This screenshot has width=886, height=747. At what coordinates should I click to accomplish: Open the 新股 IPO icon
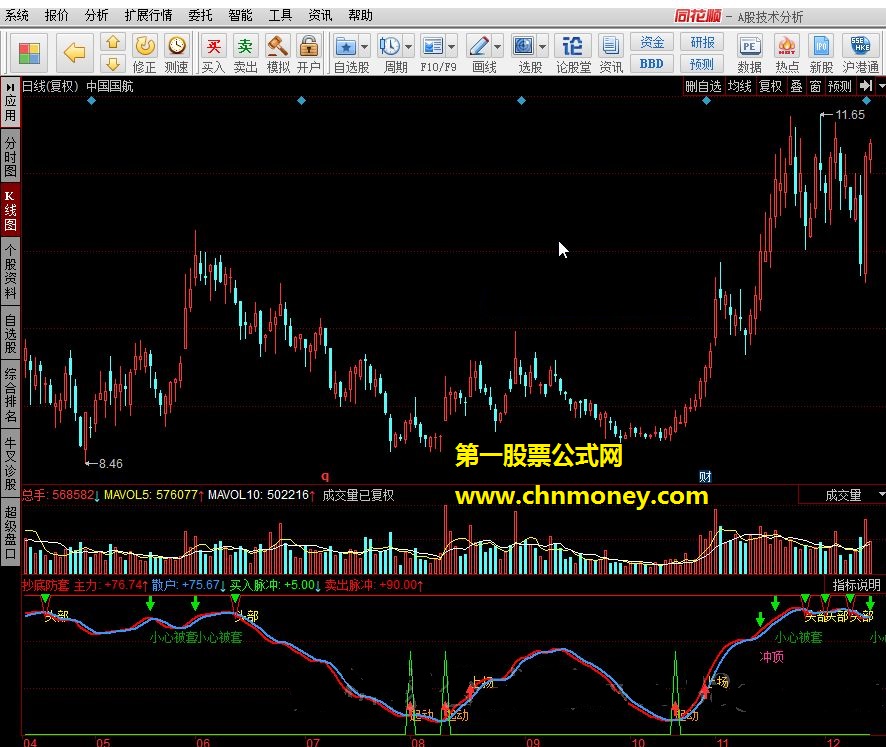point(821,54)
